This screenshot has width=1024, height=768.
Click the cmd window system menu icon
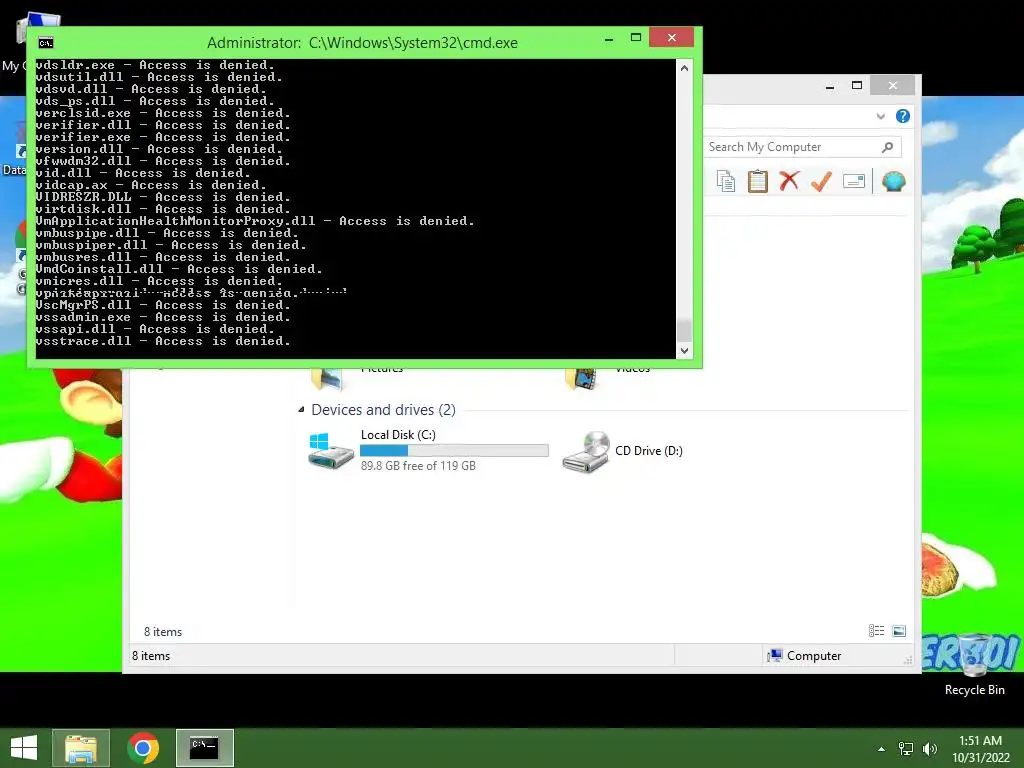click(46, 43)
